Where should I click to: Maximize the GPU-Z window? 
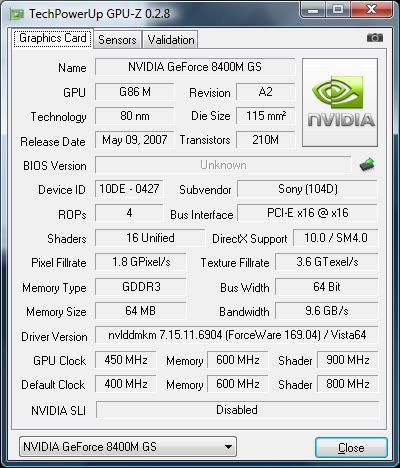click(338, 10)
